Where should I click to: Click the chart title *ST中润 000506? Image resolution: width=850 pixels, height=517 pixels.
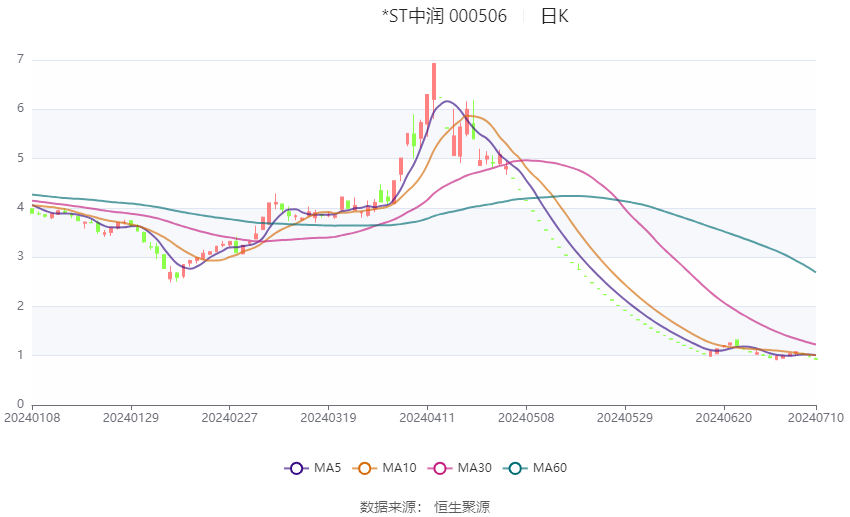tap(444, 16)
